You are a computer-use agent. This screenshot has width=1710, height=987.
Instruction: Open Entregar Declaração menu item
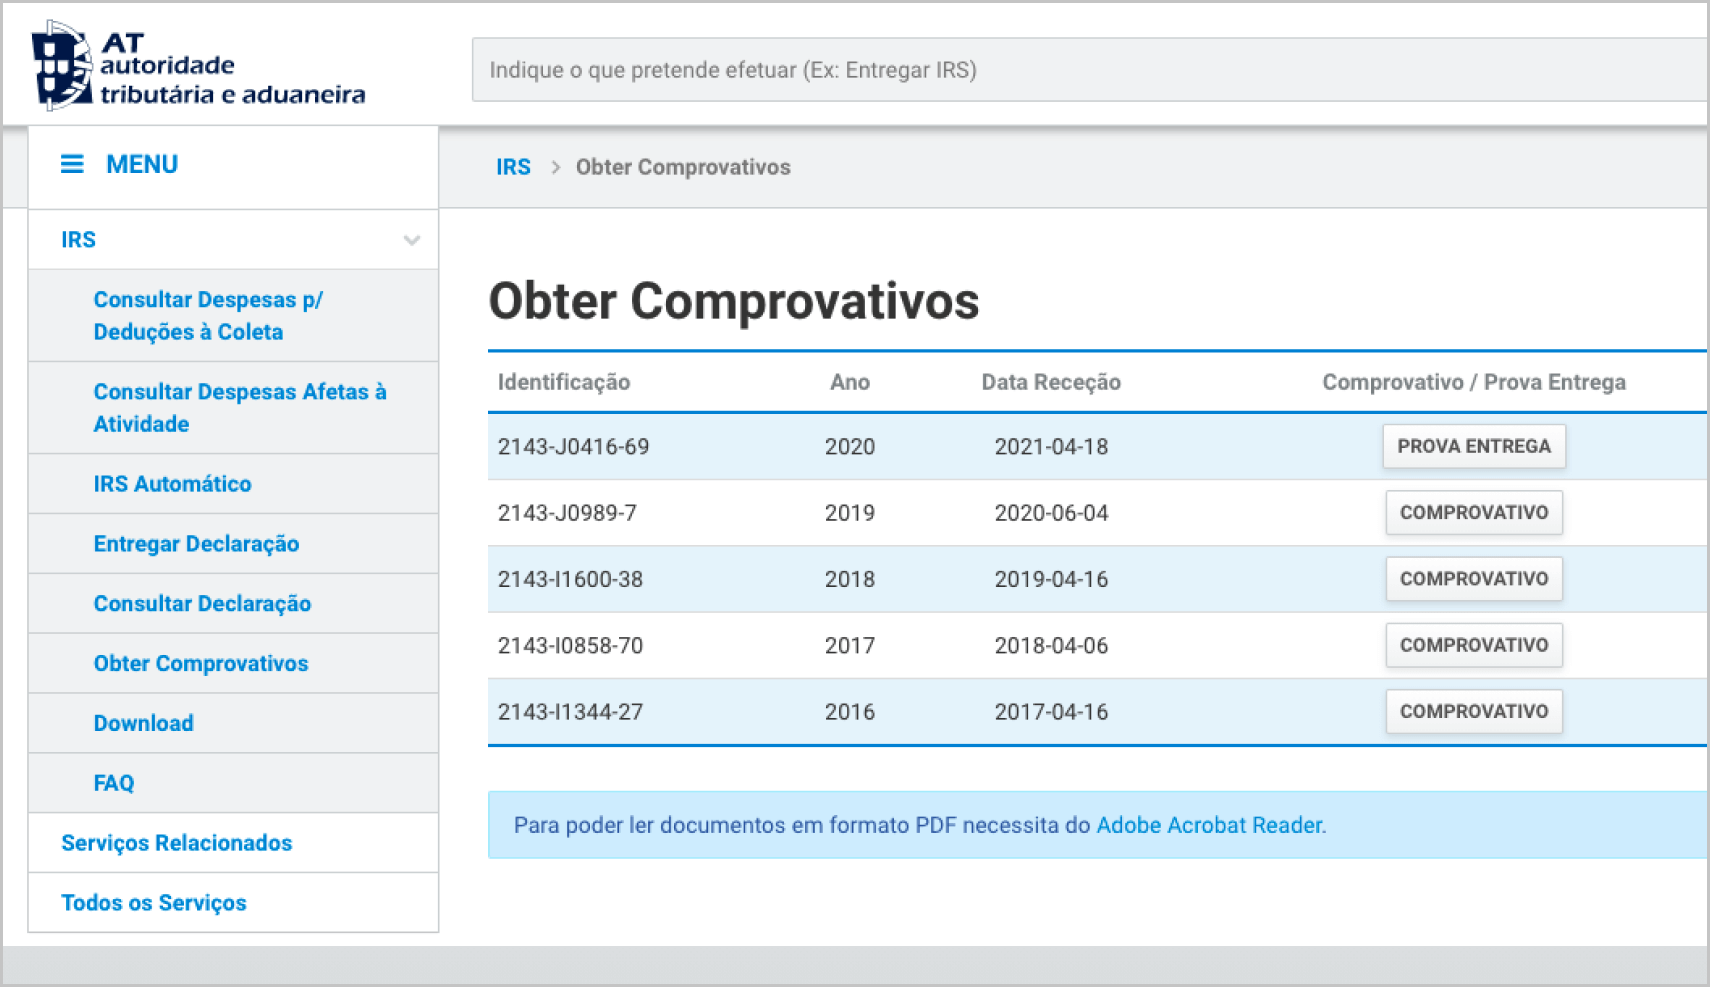coord(196,544)
